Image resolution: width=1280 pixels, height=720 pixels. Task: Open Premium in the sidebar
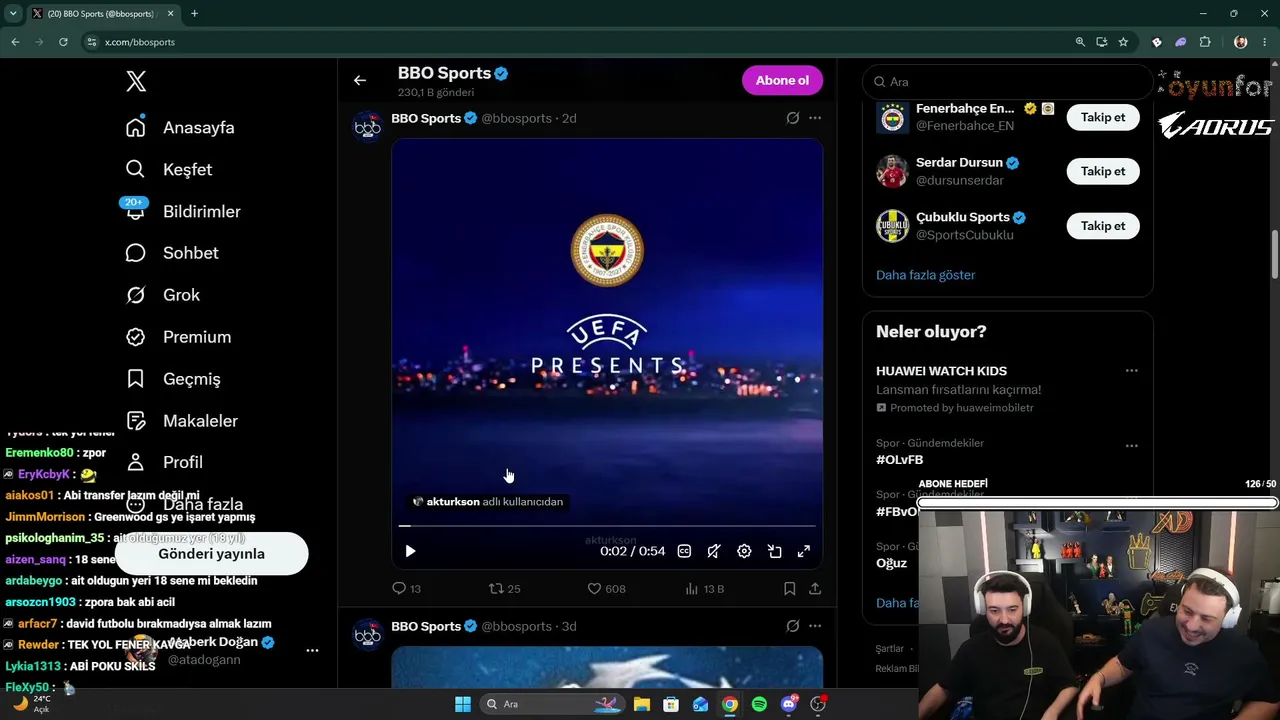click(x=178, y=337)
